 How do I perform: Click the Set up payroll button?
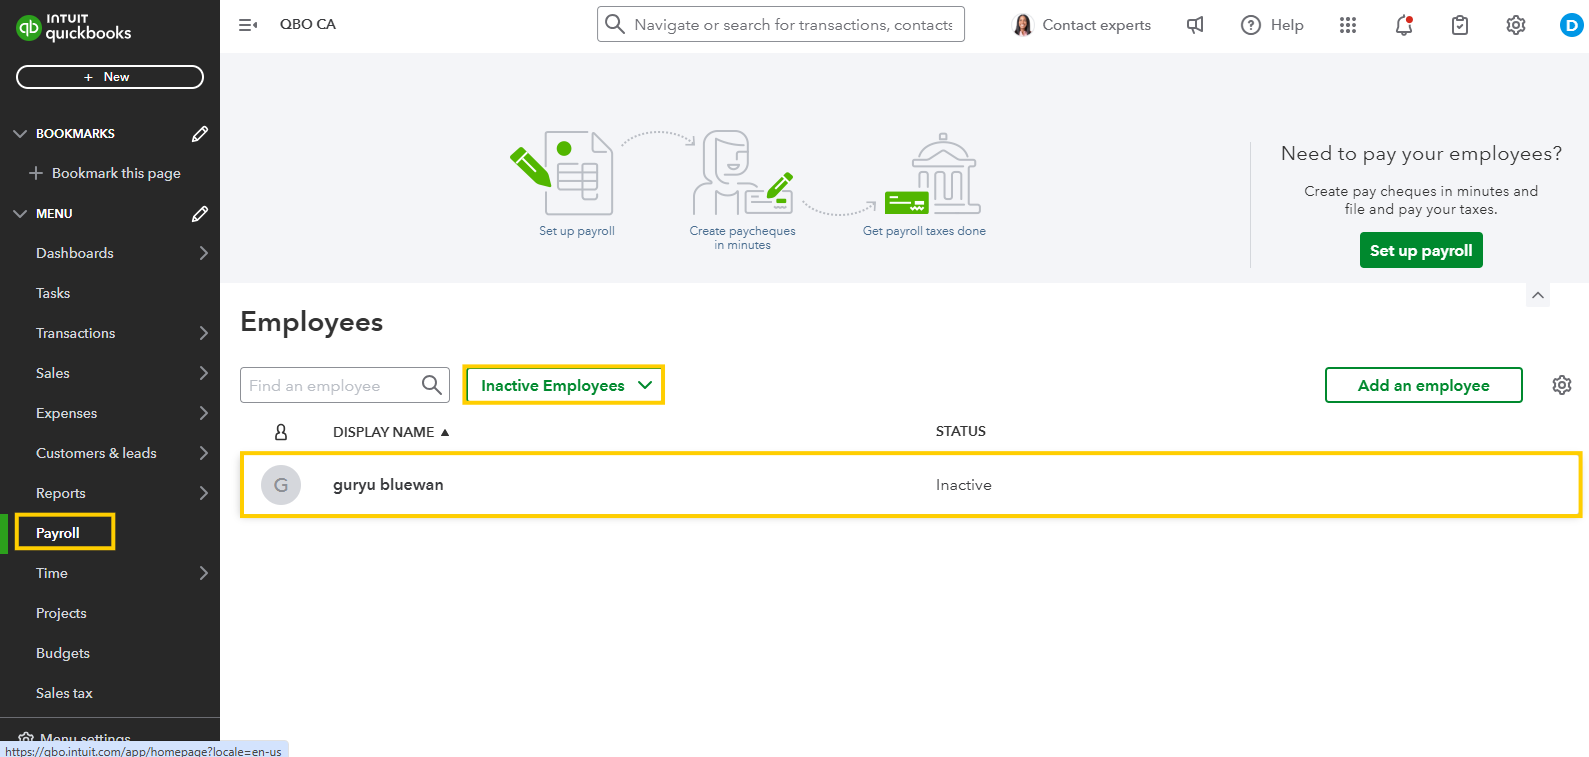[x=1420, y=250]
